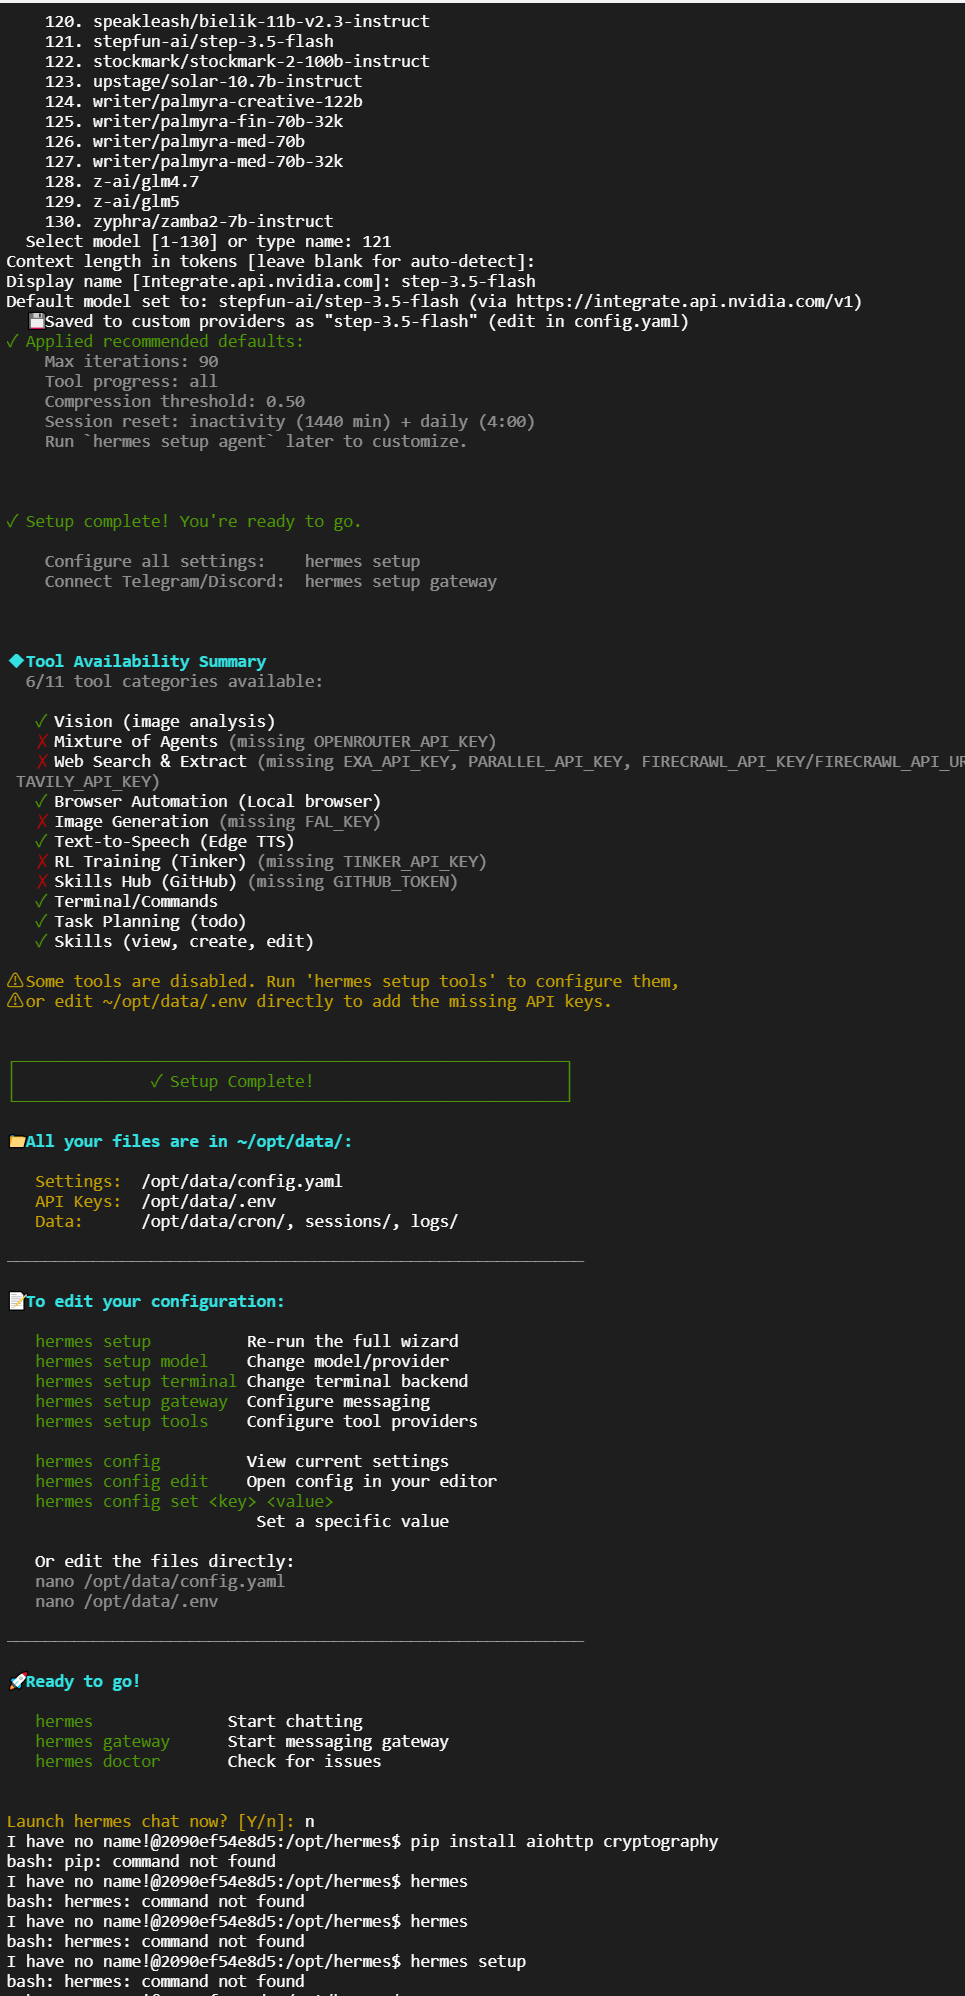
Task: Click the /opt/data/config.yaml path next to Settings
Action: [x=242, y=1181]
